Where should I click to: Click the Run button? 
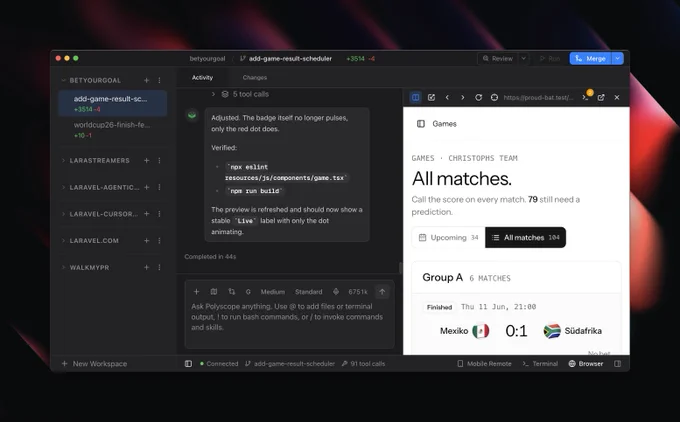click(549, 59)
